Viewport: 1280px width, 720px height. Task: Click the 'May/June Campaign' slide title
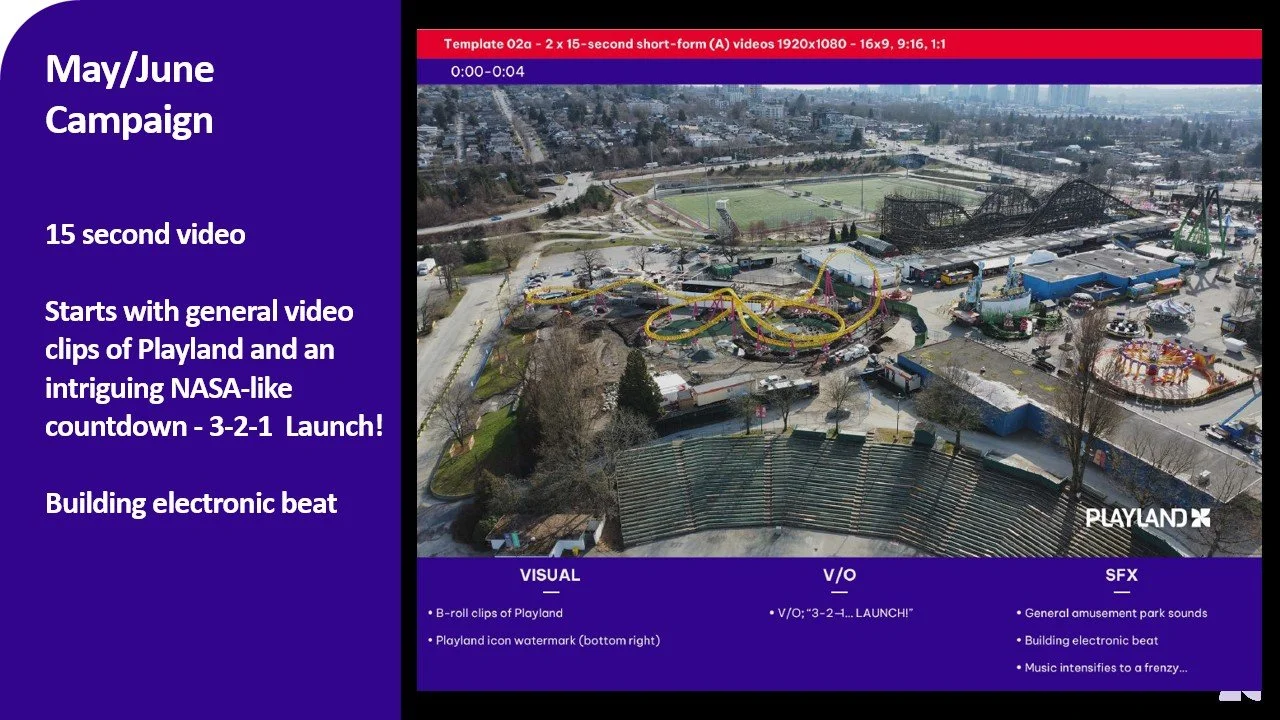pos(129,94)
